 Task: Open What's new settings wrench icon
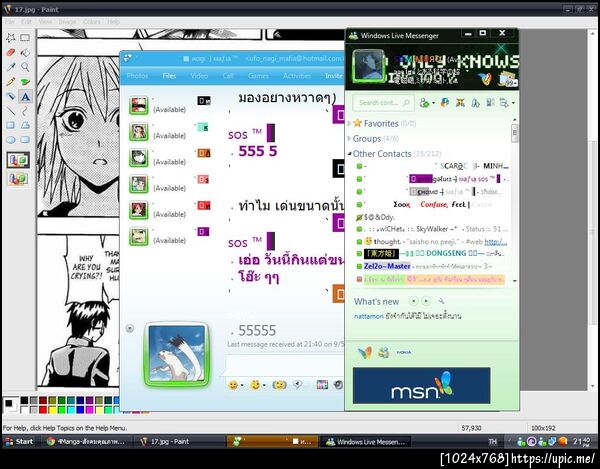441,301
